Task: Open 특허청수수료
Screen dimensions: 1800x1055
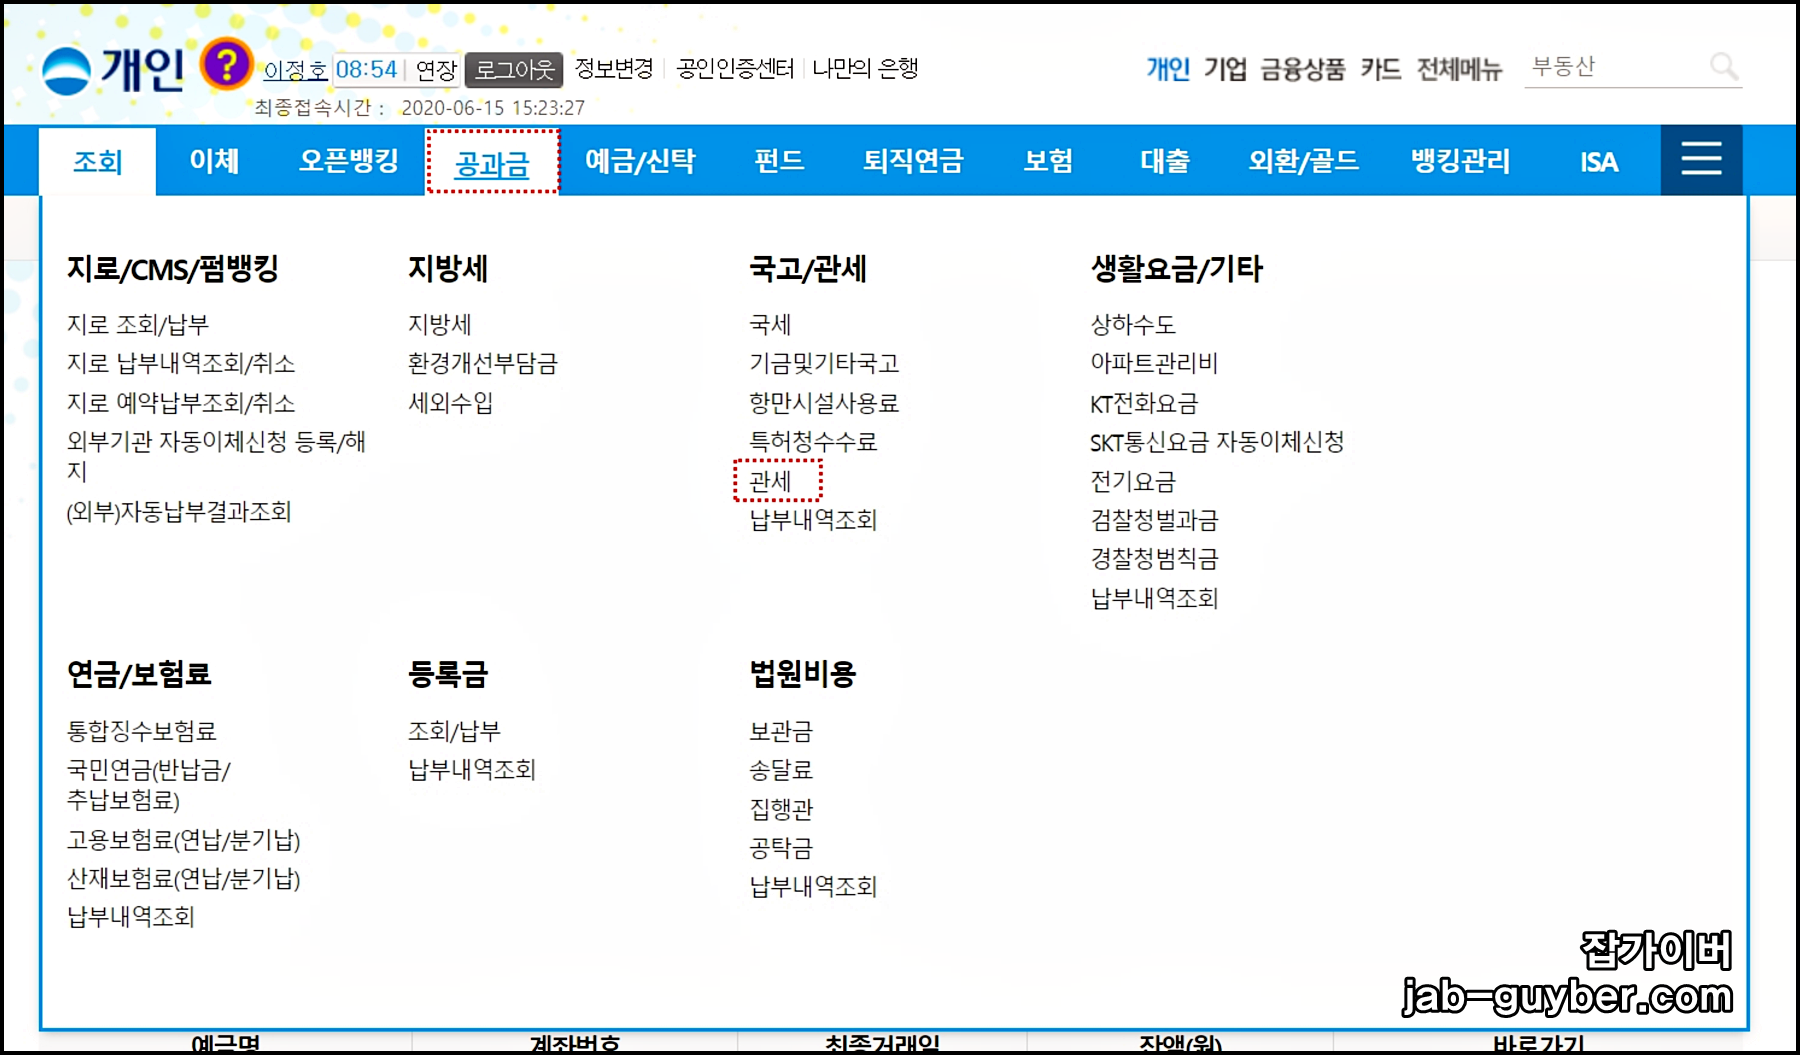Action: [813, 441]
